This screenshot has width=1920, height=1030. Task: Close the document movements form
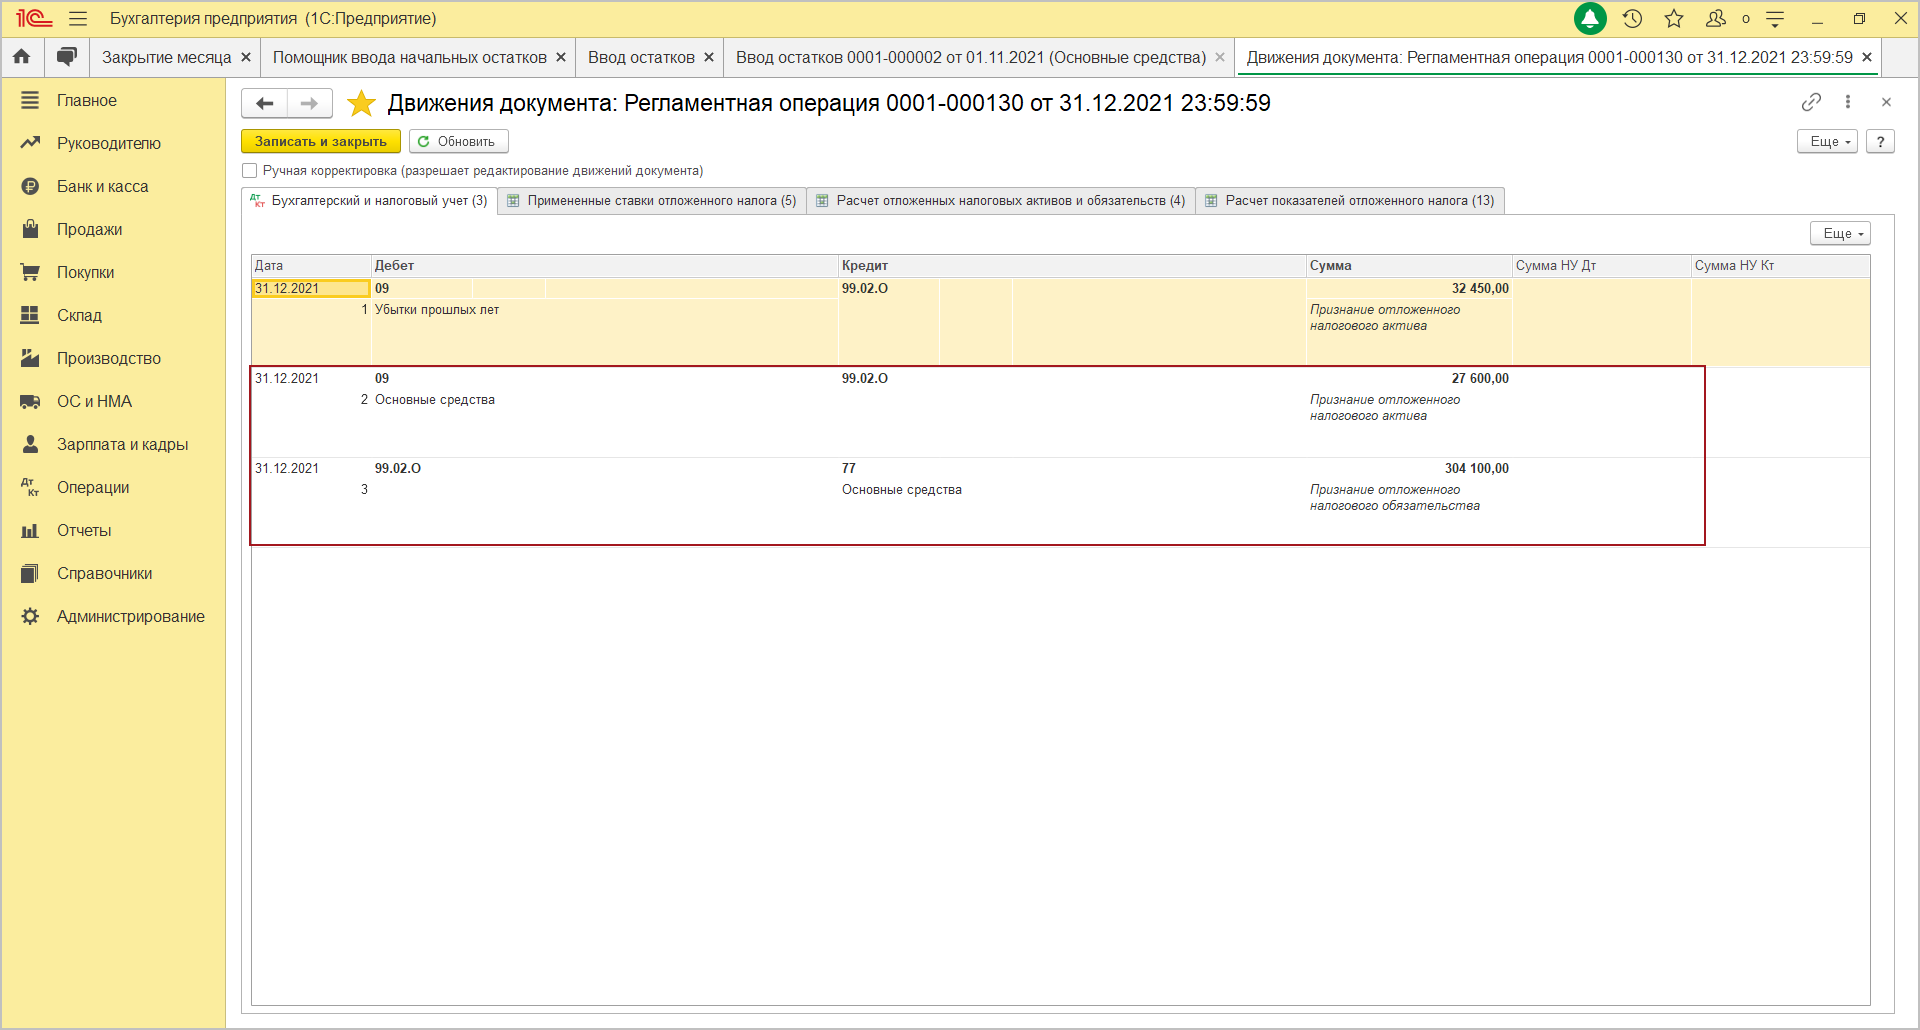click(x=1886, y=102)
